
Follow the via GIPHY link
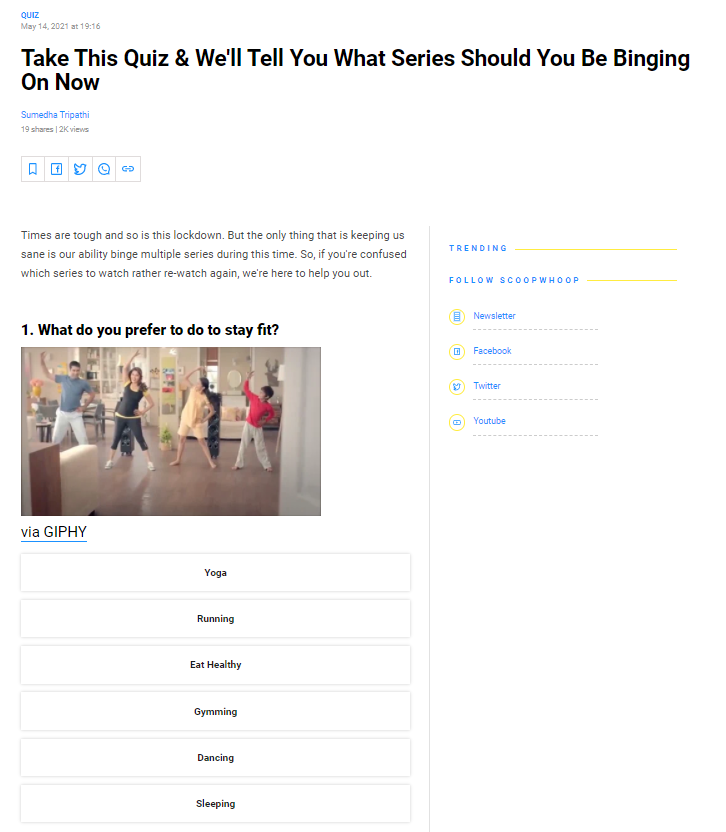point(54,532)
